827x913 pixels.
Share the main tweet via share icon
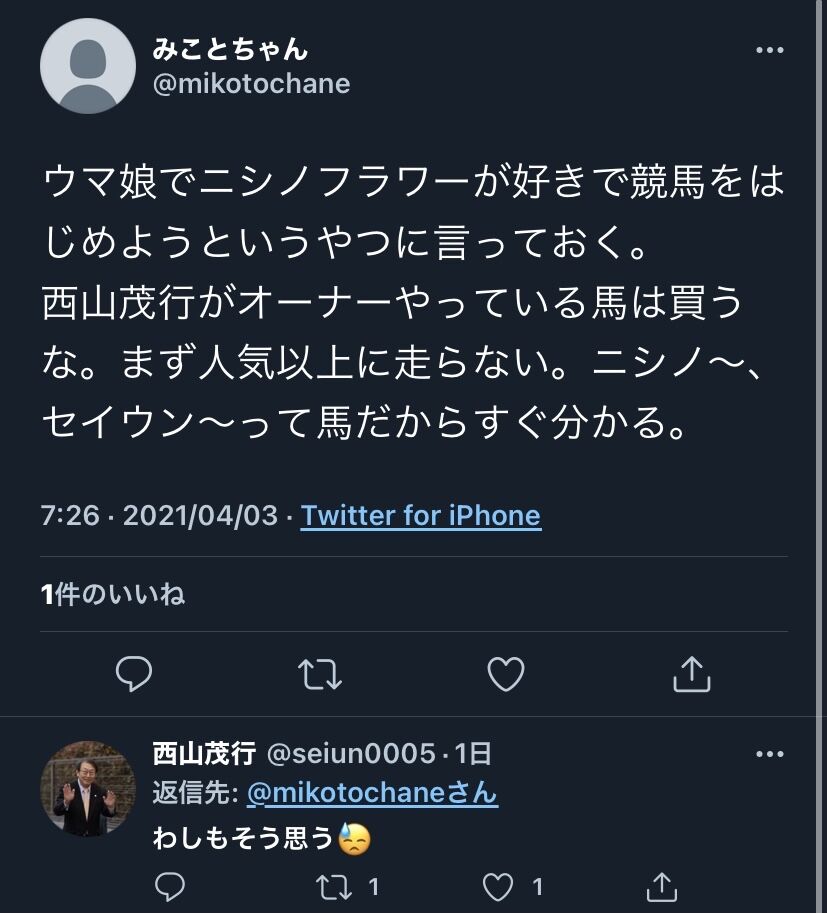point(691,675)
